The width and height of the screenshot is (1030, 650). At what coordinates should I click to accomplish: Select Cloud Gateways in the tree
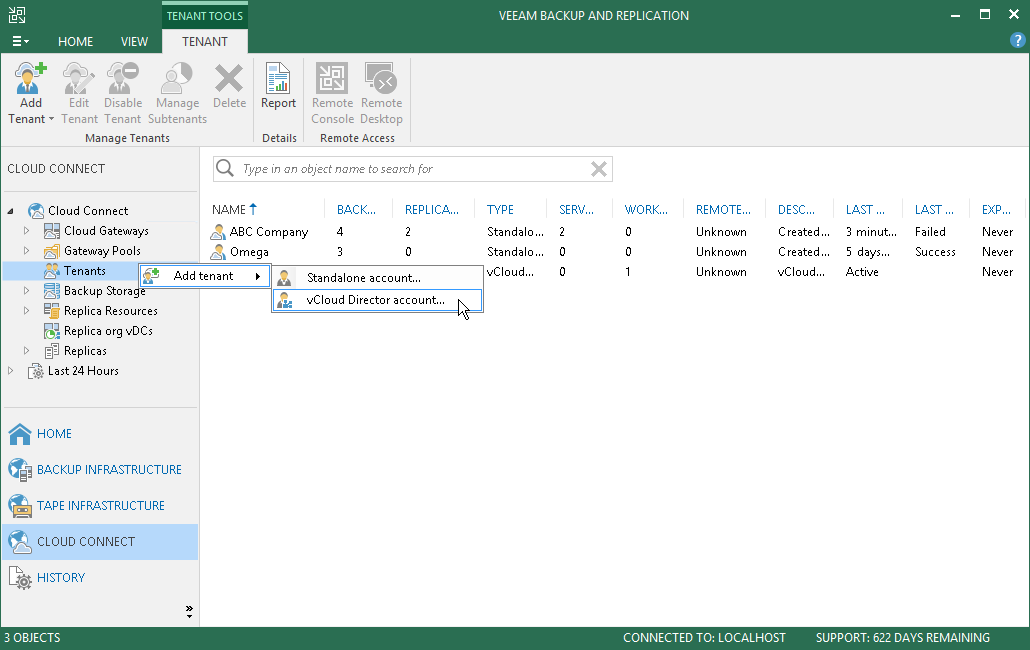coord(106,231)
